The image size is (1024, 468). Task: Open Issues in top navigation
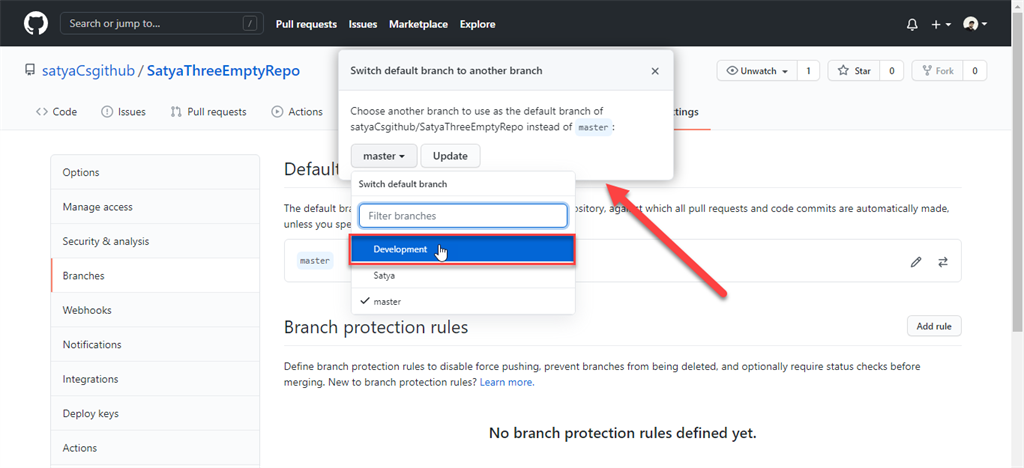363,24
